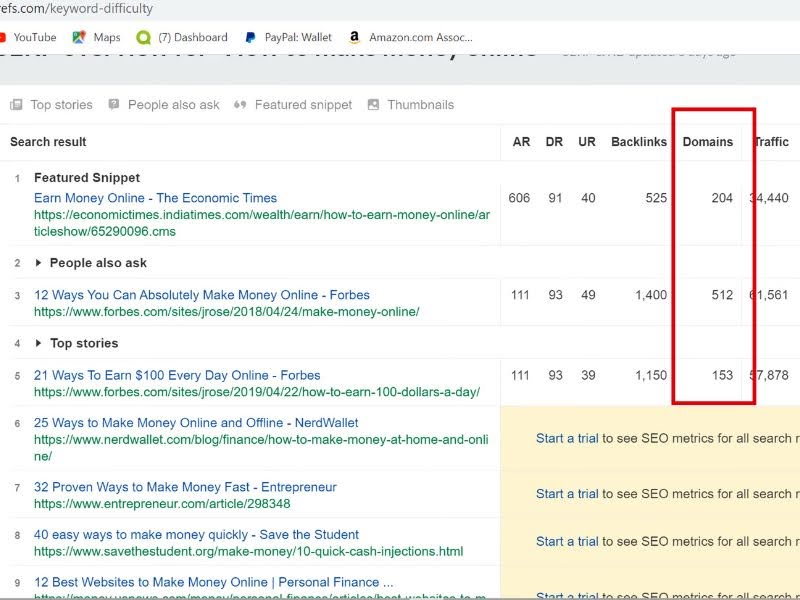Select the Thumbnails filter label
The width and height of the screenshot is (800, 600).
(421, 104)
